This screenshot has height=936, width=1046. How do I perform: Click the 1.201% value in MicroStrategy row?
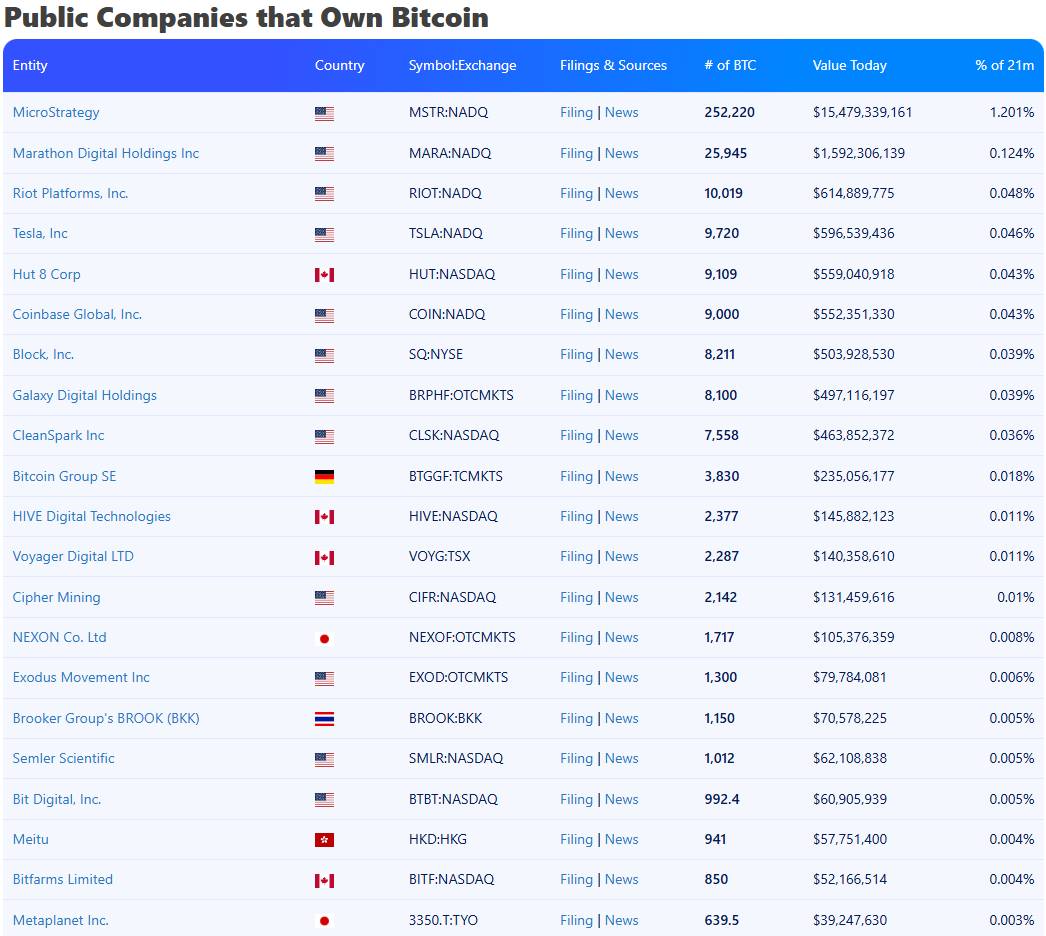(x=1012, y=112)
